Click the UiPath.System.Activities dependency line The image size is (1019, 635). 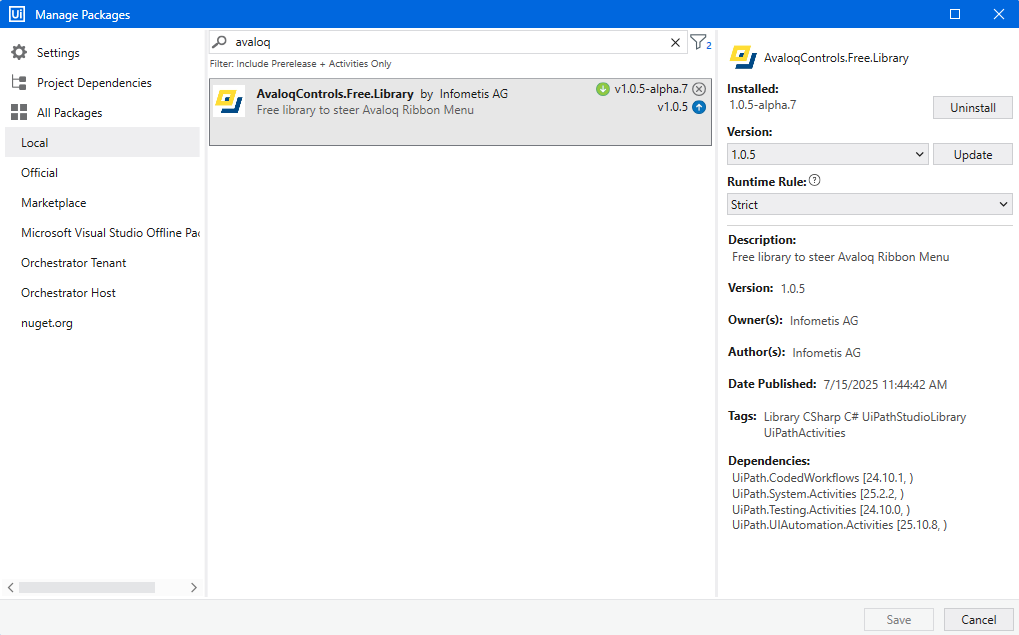(x=818, y=494)
